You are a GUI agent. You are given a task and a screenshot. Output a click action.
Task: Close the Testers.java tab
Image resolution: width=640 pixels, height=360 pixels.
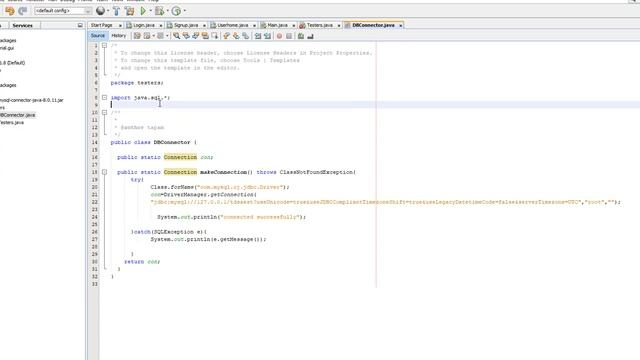pyautogui.click(x=339, y=25)
